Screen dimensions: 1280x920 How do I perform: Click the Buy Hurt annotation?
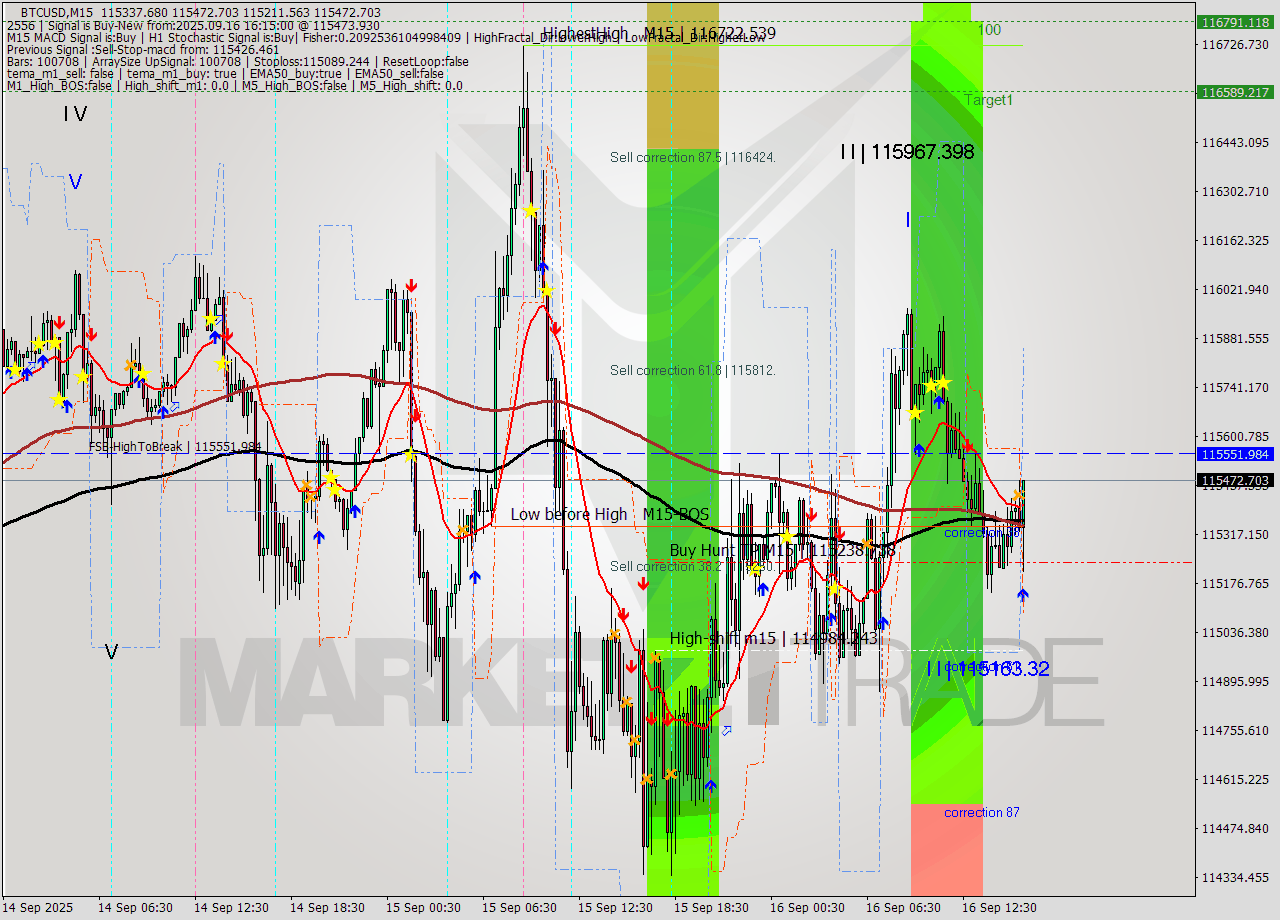(705, 548)
